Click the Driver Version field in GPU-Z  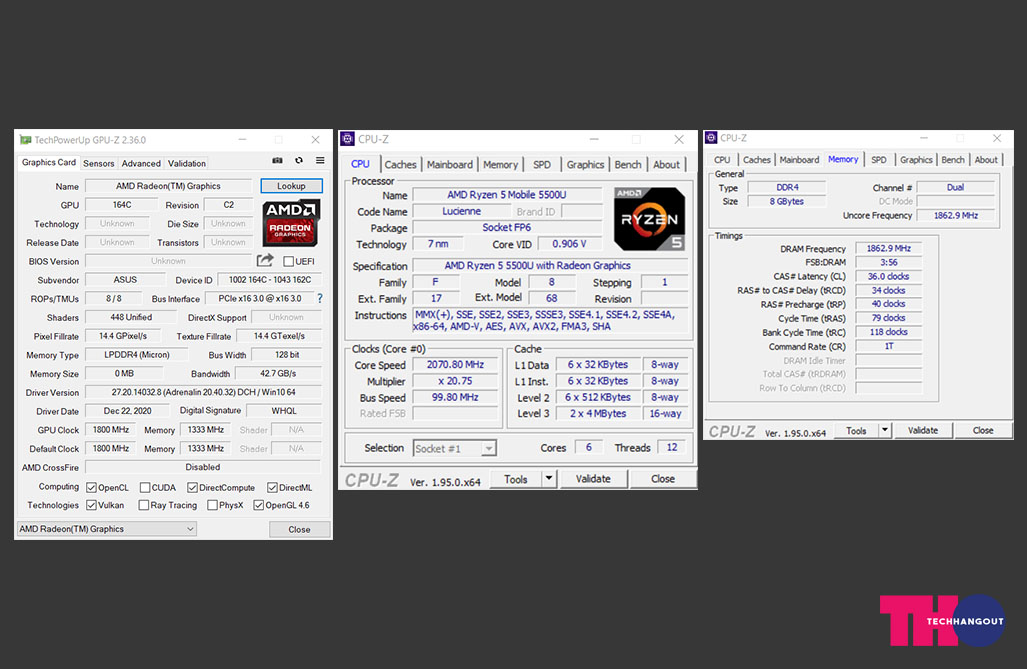pyautogui.click(x=203, y=392)
